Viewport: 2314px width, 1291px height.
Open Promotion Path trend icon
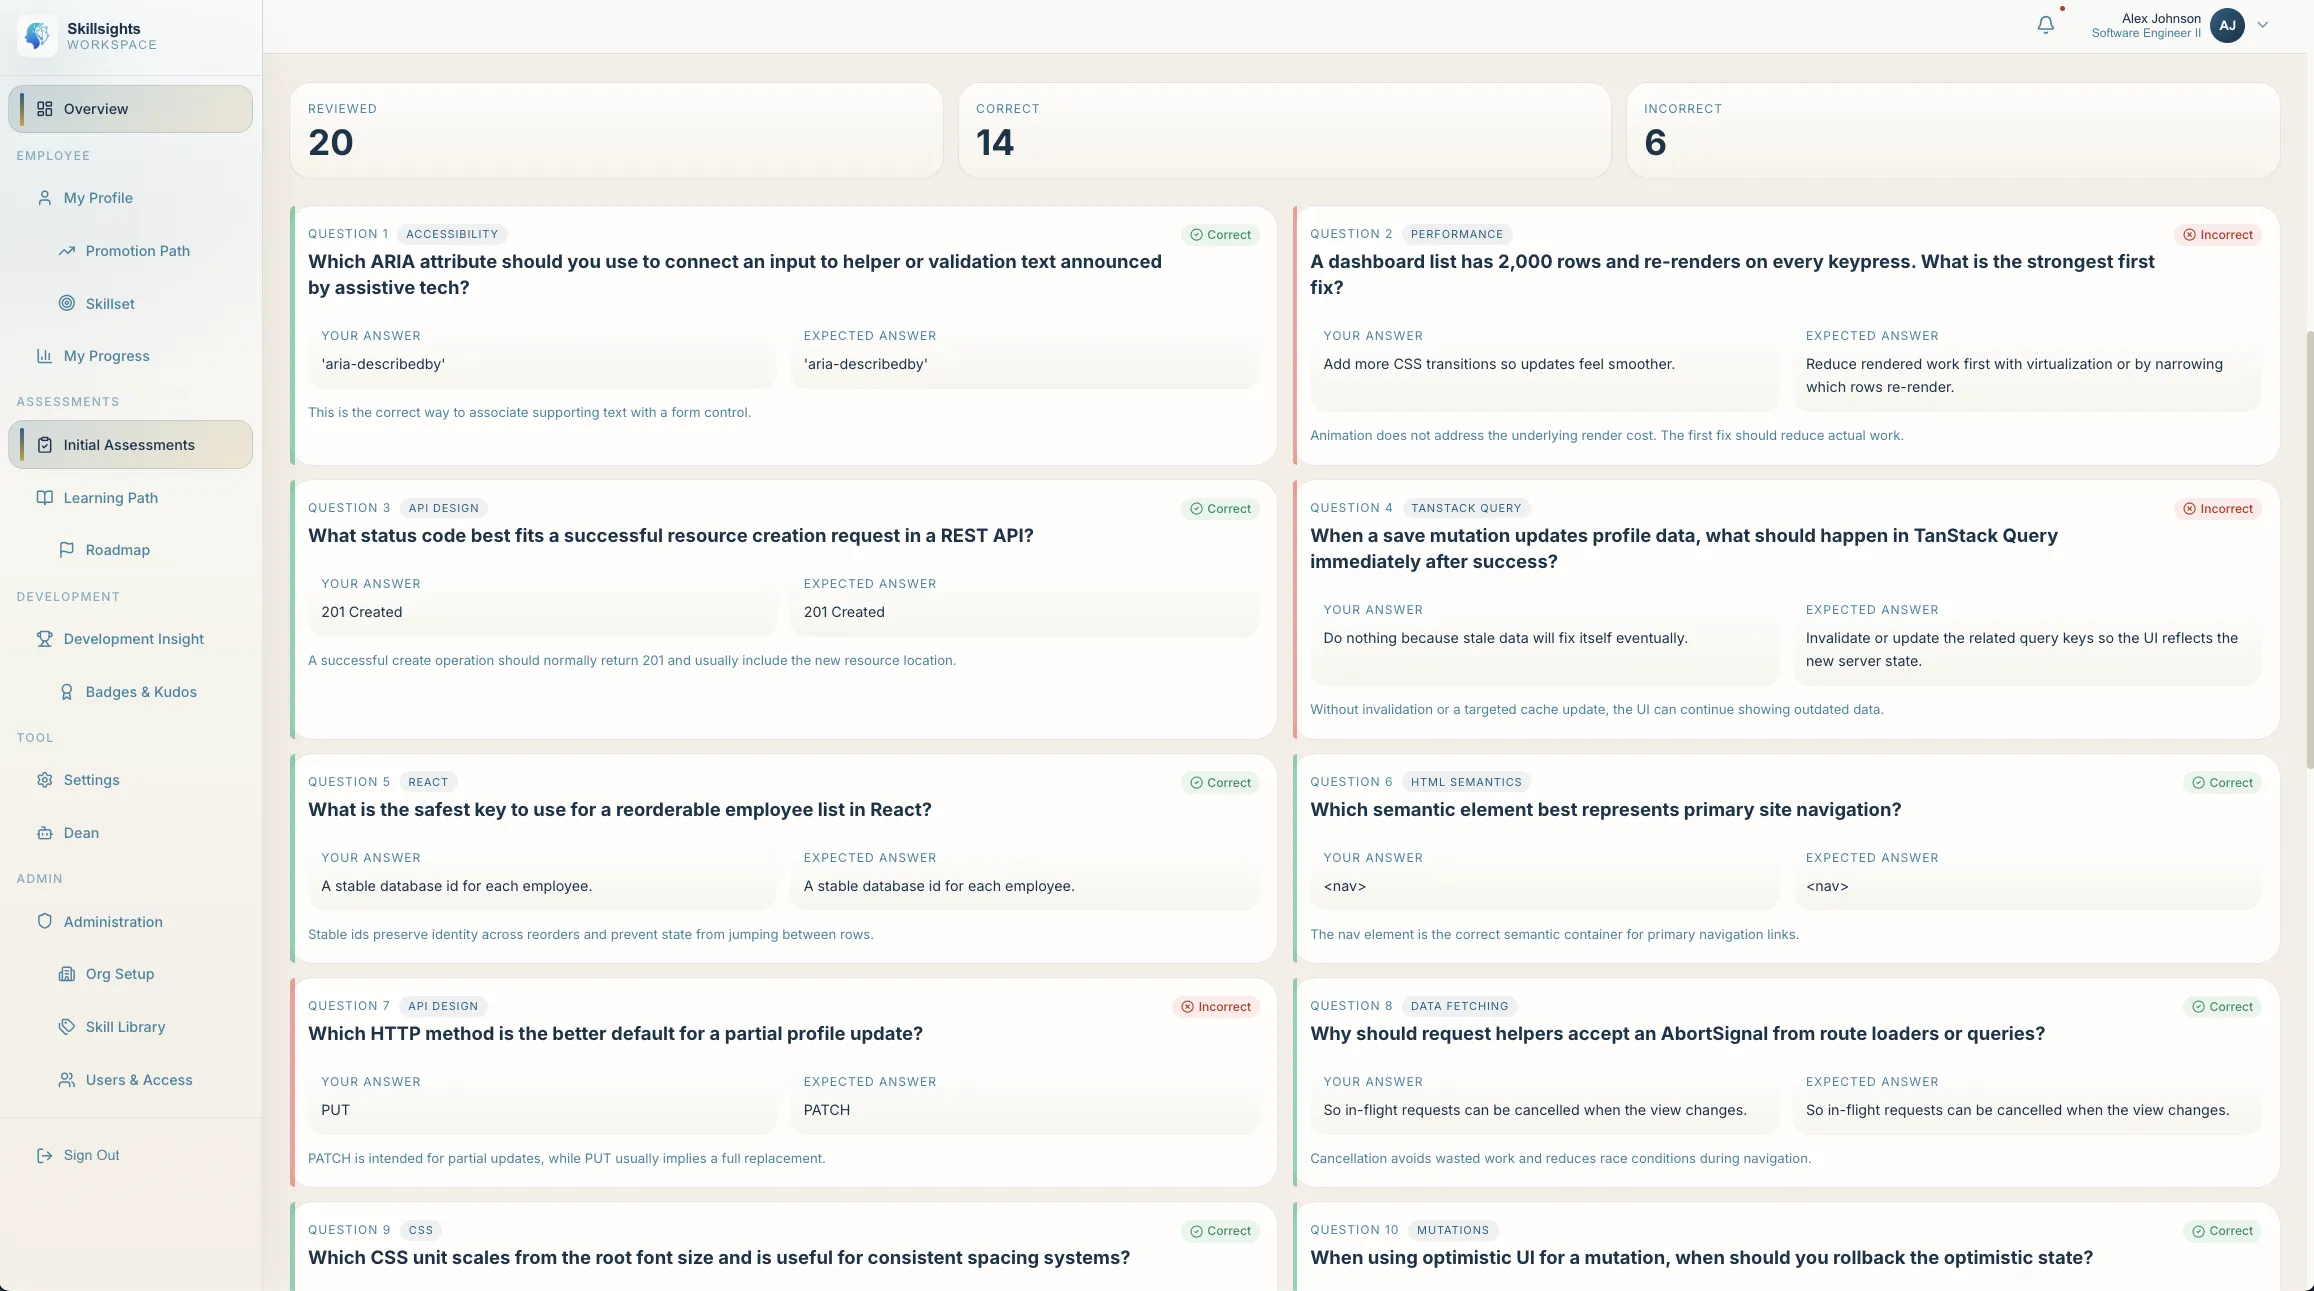click(67, 251)
